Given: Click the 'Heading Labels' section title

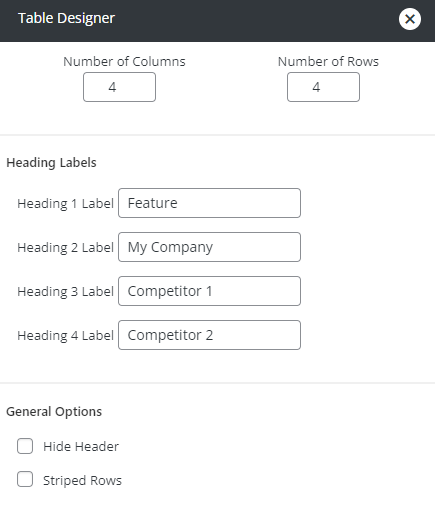Looking at the screenshot, I should click(x=51, y=163).
